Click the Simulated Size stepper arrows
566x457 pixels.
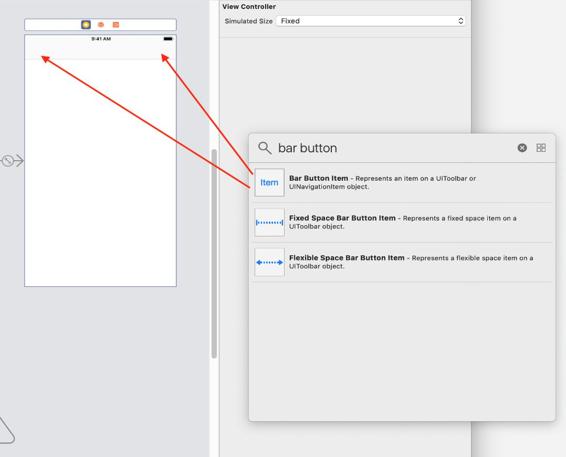(461, 21)
